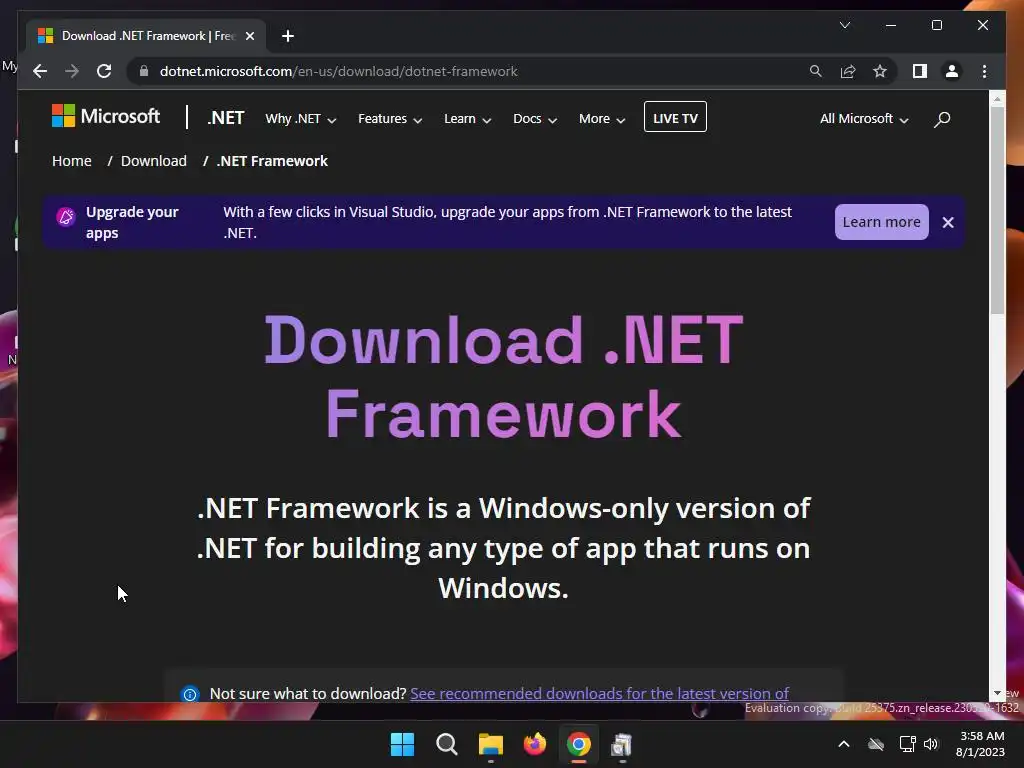
Task: Click the scrollbar down arrow
Action: (x=997, y=694)
